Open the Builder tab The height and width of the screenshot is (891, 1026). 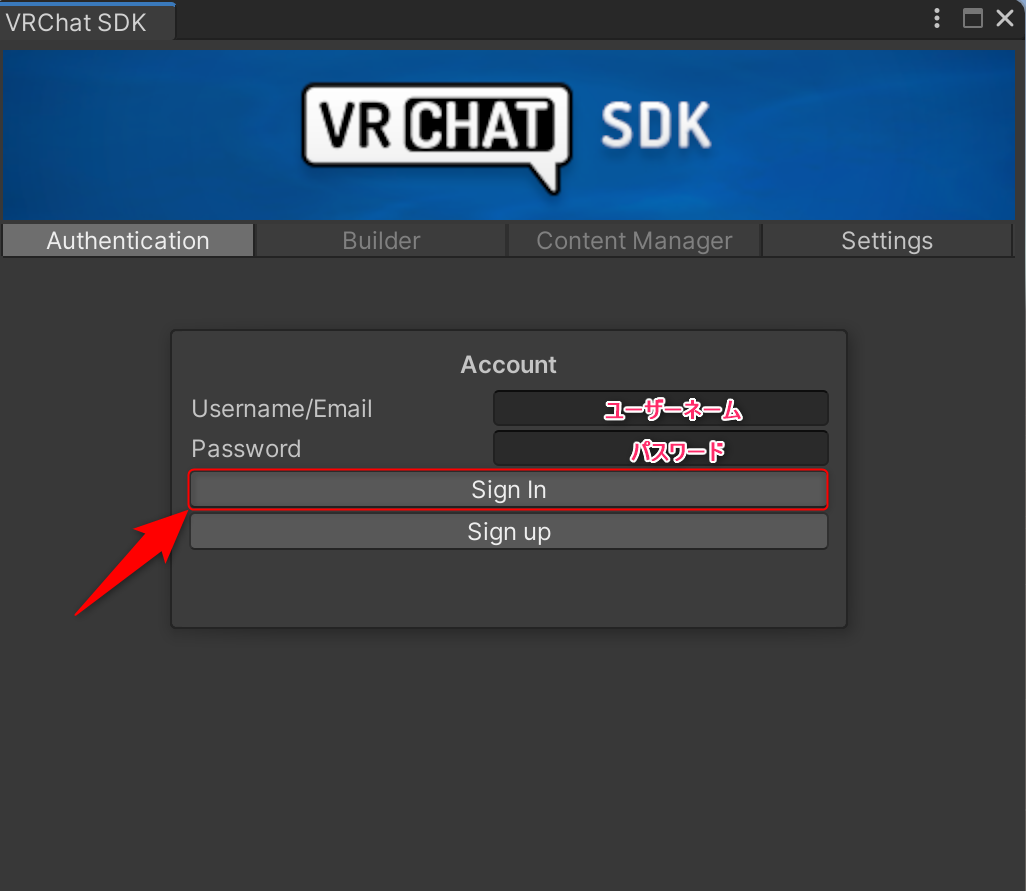pyautogui.click(x=381, y=240)
